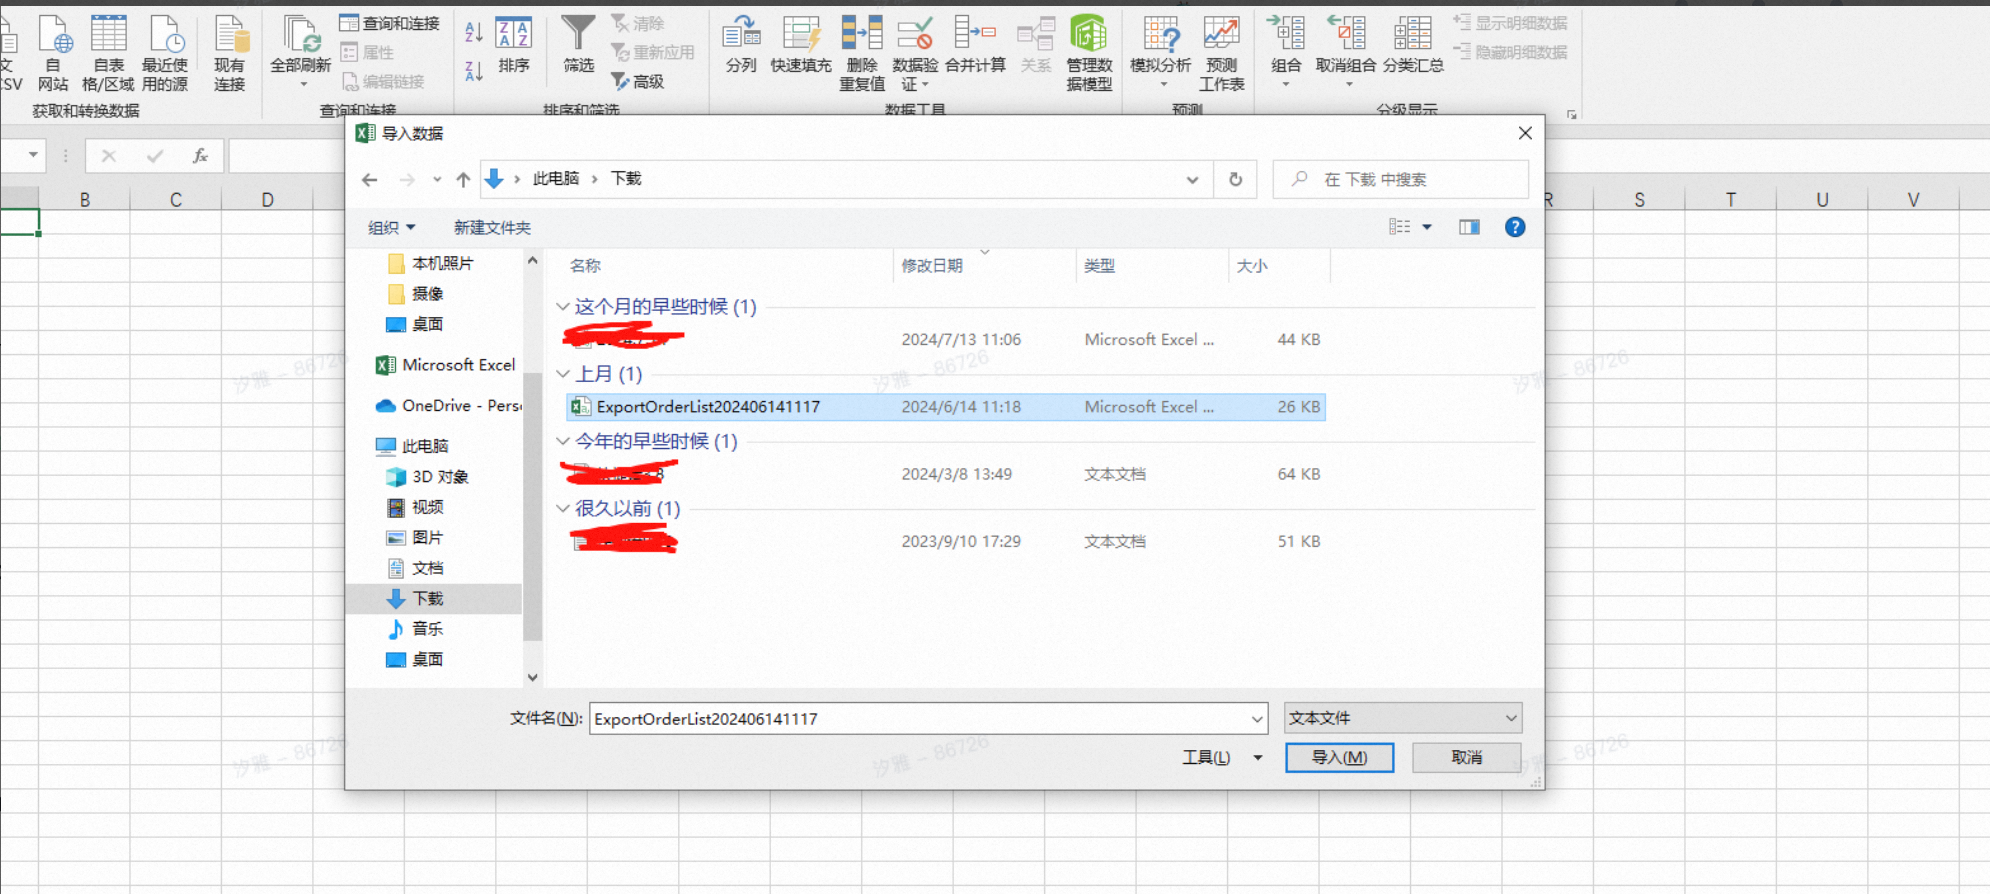The height and width of the screenshot is (894, 1990).
Task: Click the 导入(M) button
Action: coord(1339,758)
